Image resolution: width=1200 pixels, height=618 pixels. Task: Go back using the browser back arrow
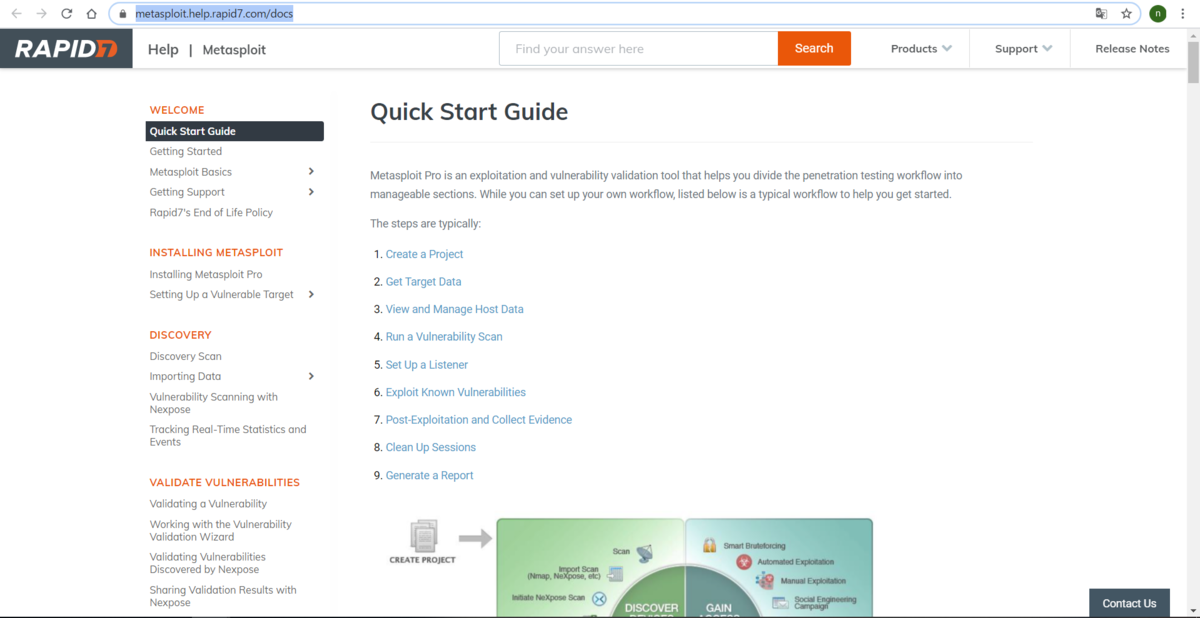point(16,14)
